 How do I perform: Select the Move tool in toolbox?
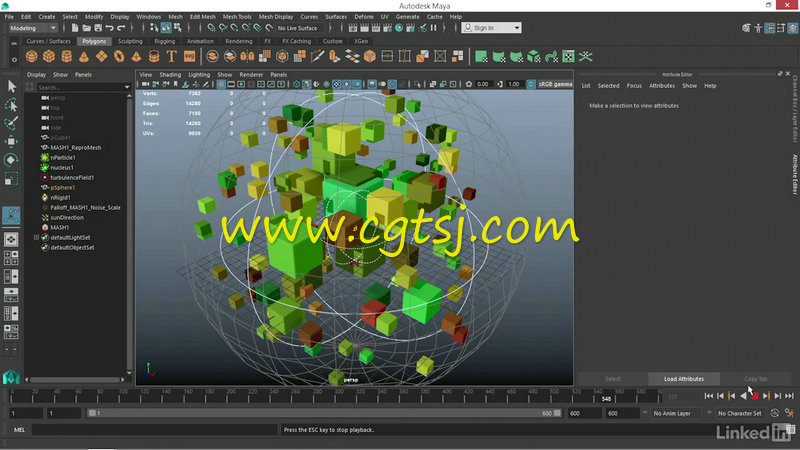click(11, 141)
